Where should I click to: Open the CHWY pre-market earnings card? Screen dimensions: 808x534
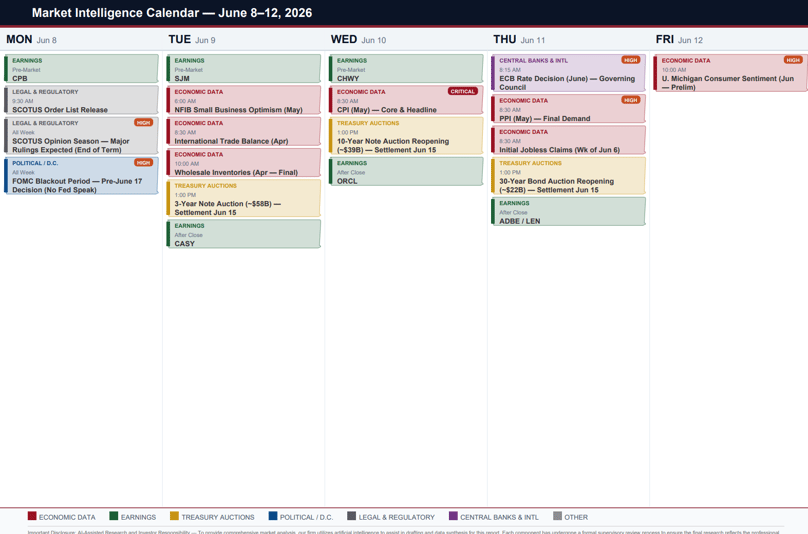click(x=406, y=69)
